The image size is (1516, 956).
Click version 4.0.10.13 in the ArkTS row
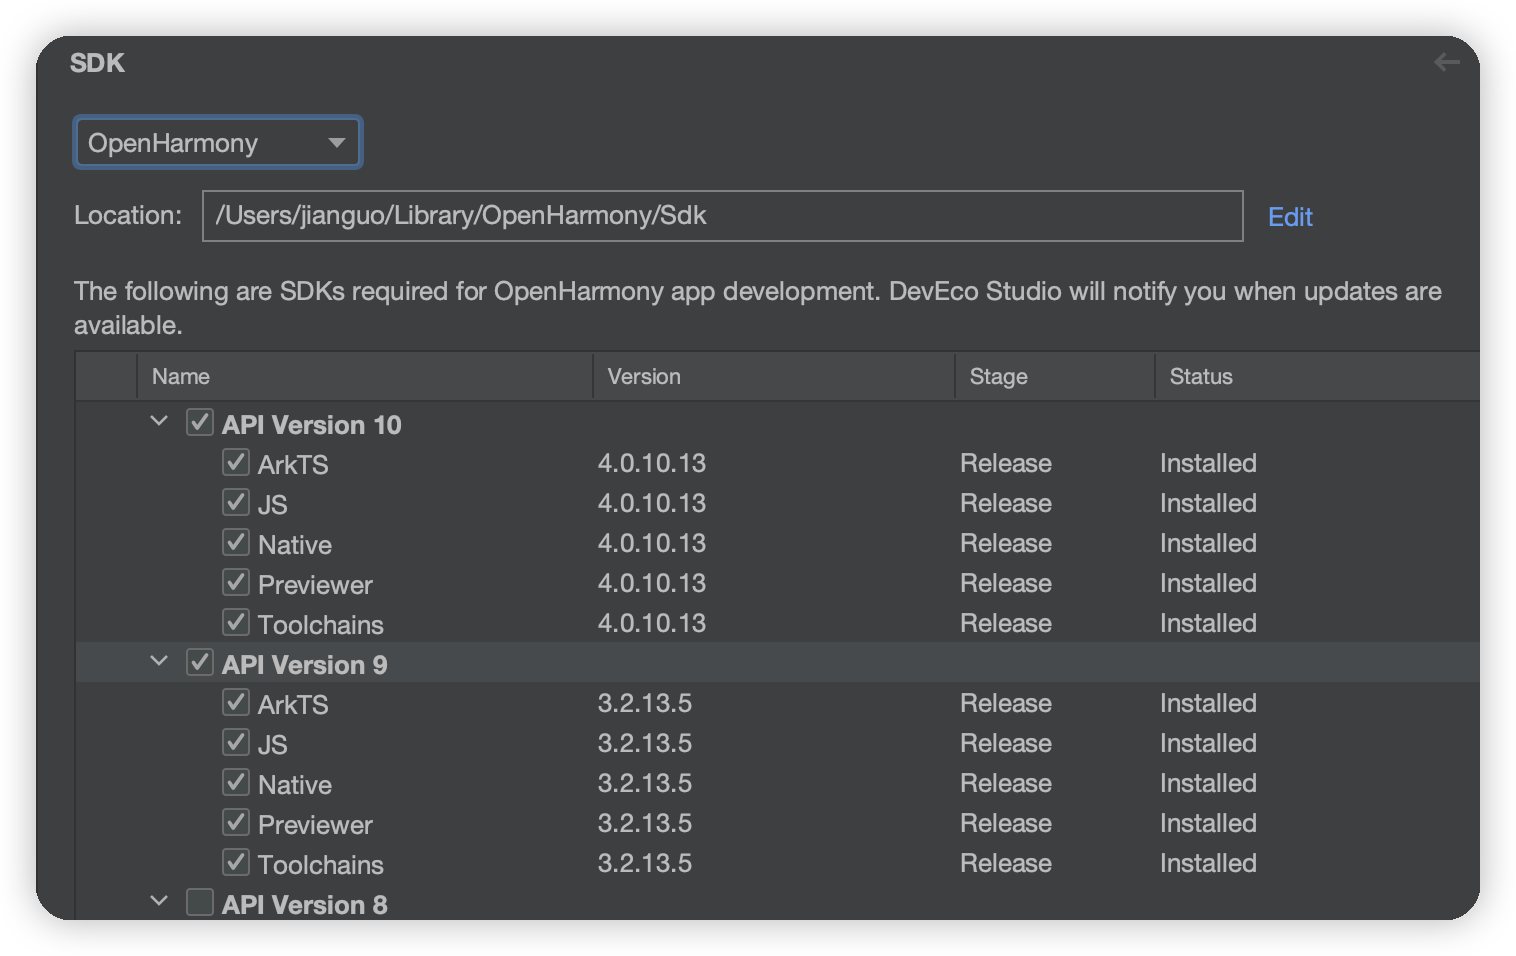point(652,463)
